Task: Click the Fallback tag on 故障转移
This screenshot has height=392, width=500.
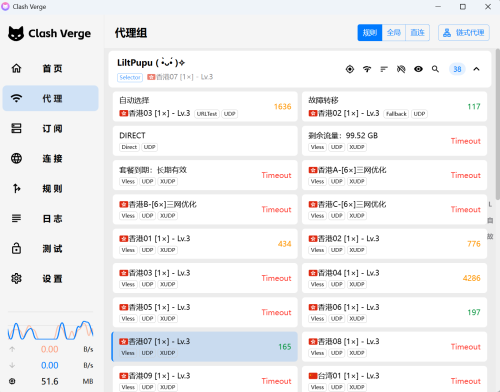Action: click(x=396, y=114)
